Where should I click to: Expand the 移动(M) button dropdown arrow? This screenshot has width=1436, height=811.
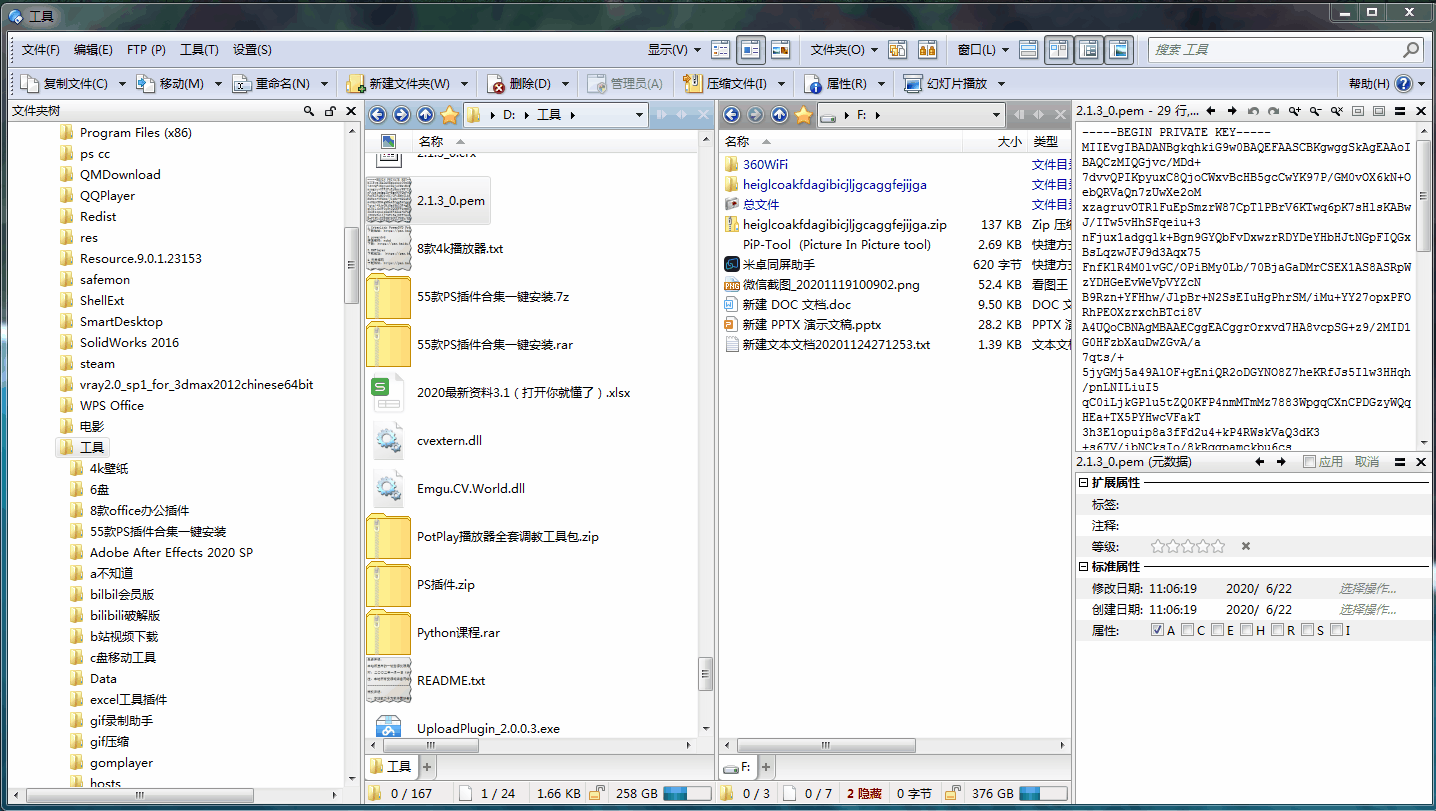[216, 83]
